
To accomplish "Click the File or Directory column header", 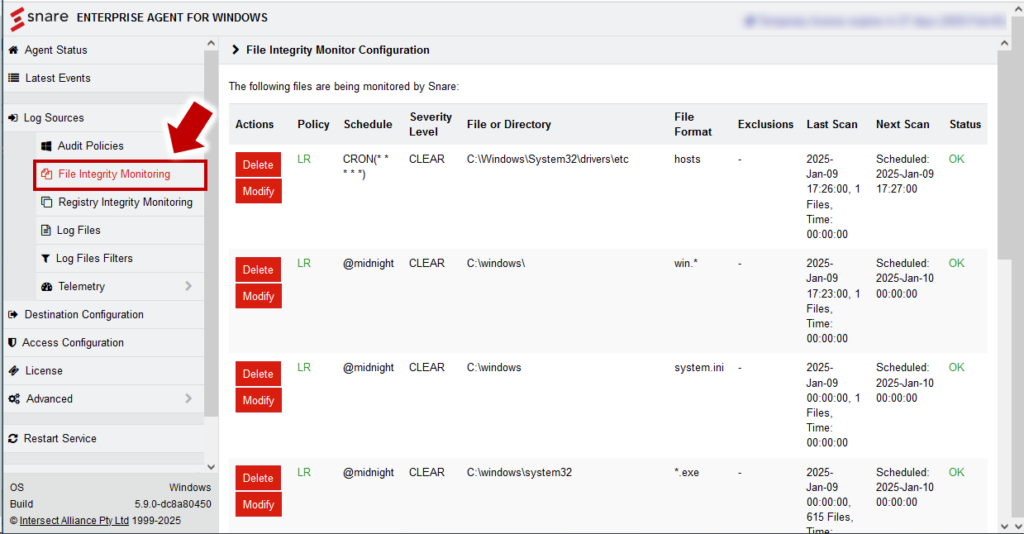I will pos(509,124).
